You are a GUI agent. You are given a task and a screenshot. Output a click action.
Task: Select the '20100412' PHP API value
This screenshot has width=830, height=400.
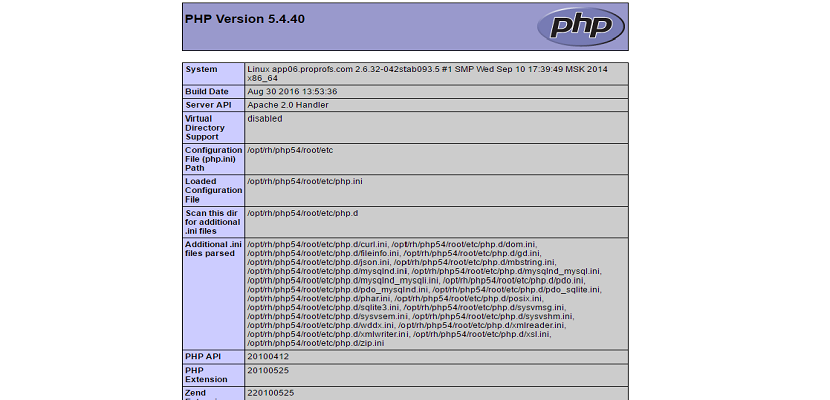click(268, 357)
